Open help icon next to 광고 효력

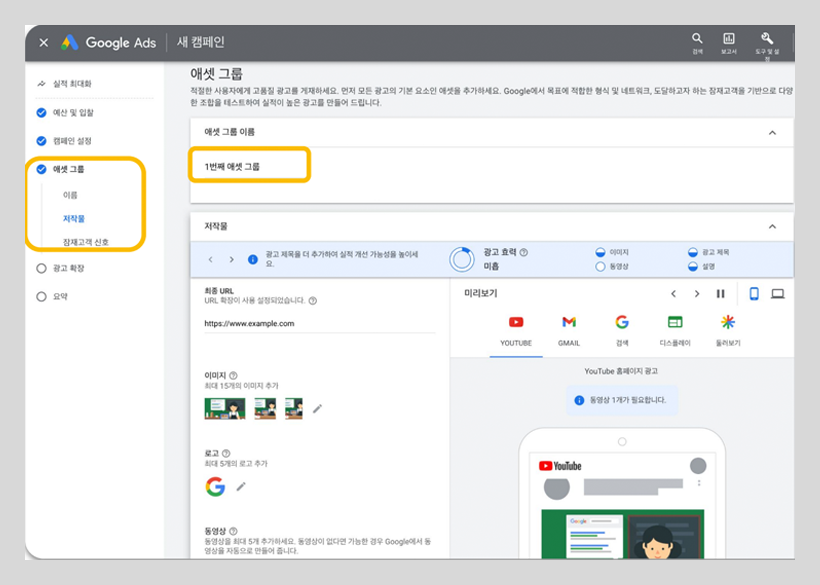pos(524,252)
